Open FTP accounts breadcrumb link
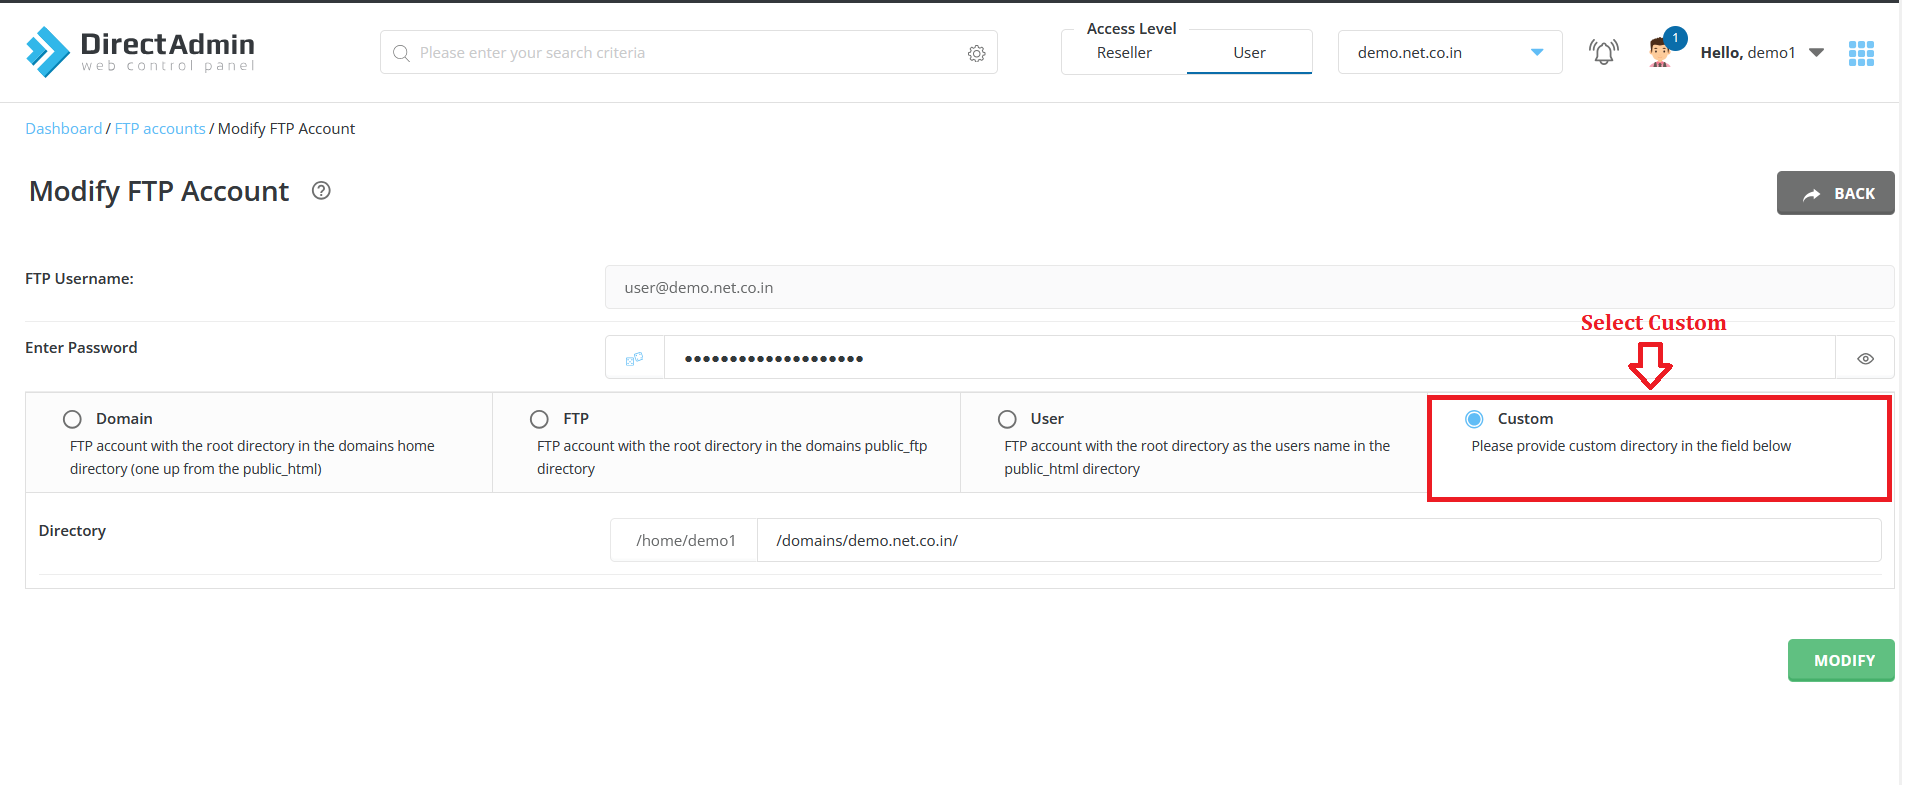 160,129
